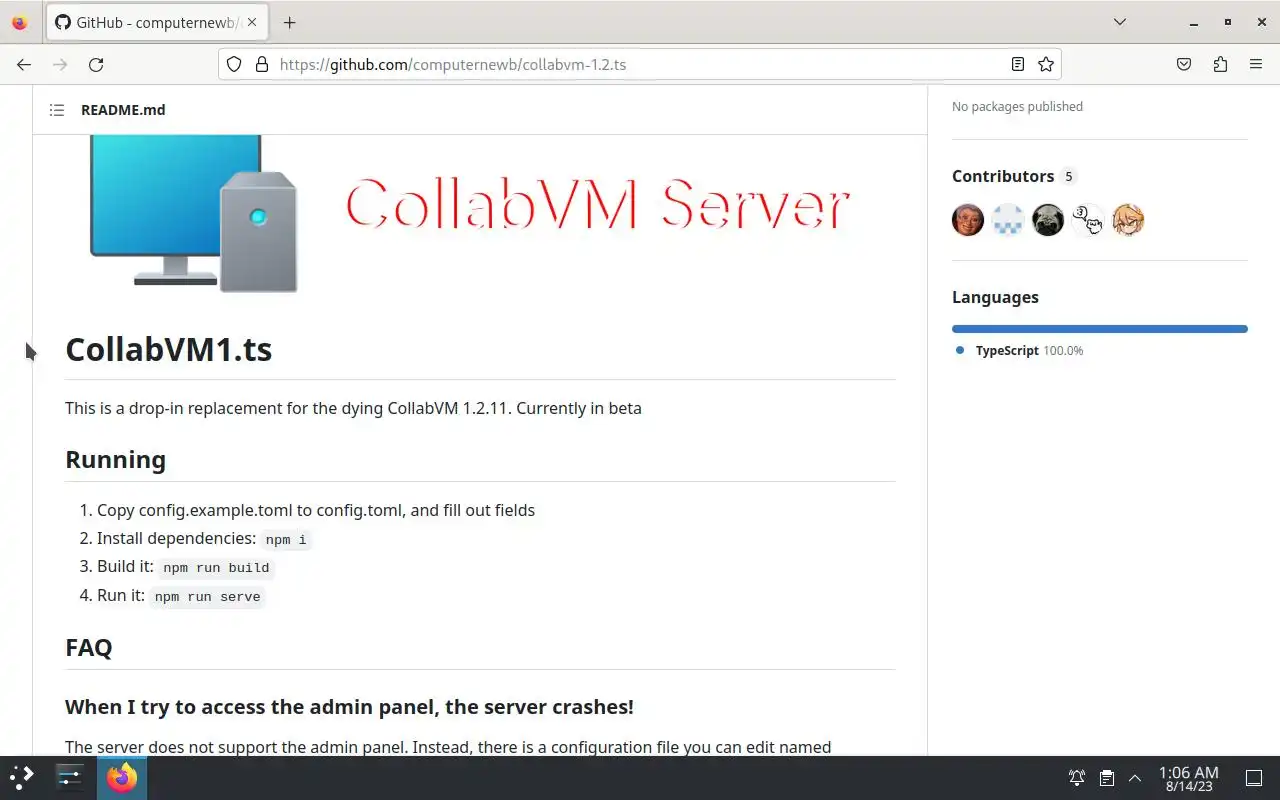Open the fourth contributor avatar

click(1088, 220)
